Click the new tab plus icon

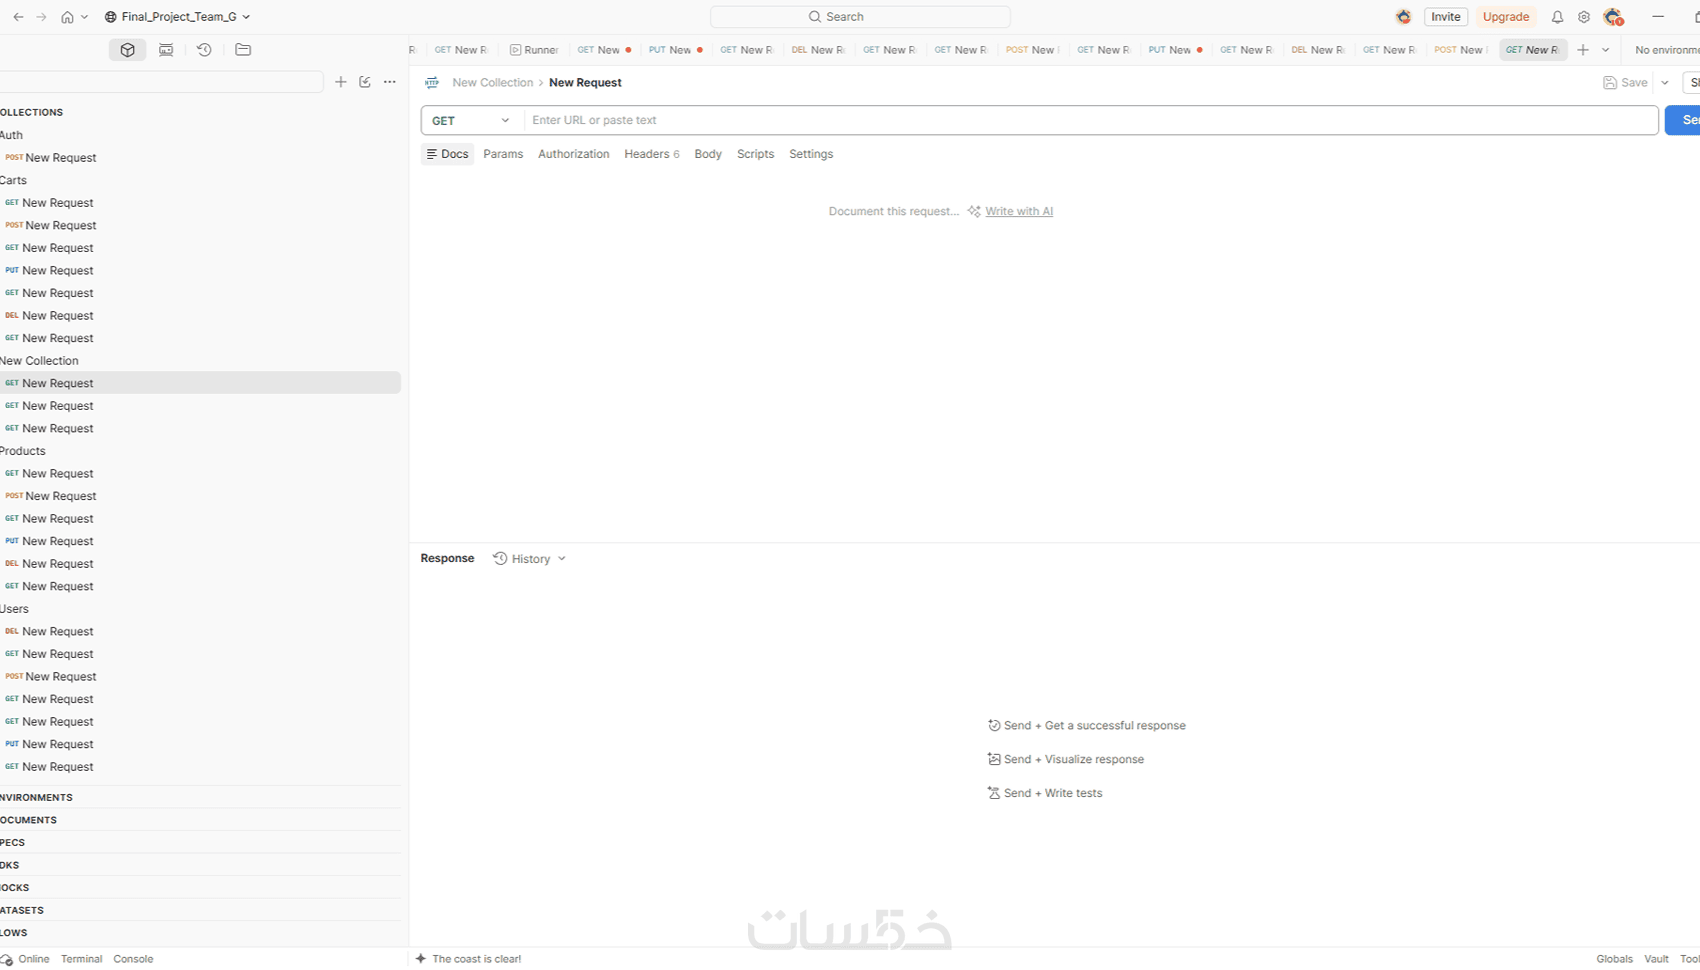[x=1583, y=50]
